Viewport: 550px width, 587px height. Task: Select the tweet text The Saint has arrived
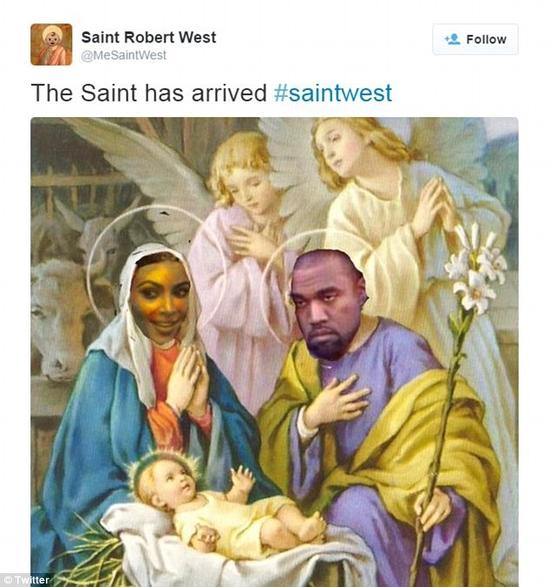[149, 92]
